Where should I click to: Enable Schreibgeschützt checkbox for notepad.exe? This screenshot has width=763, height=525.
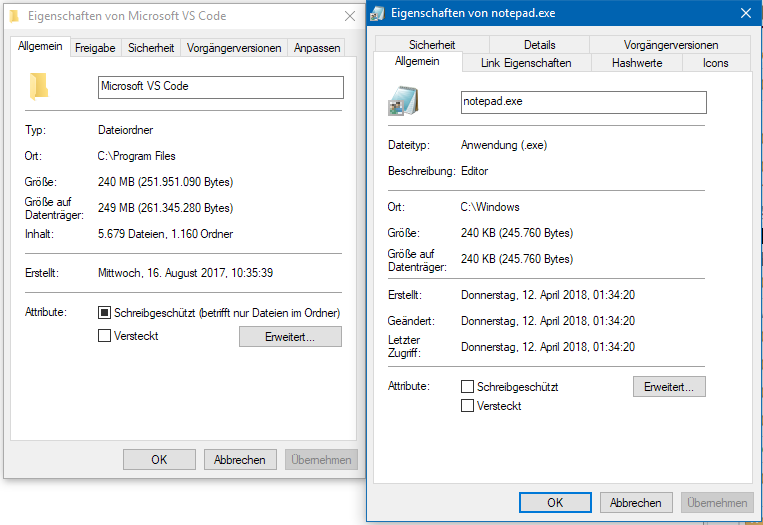(x=467, y=386)
